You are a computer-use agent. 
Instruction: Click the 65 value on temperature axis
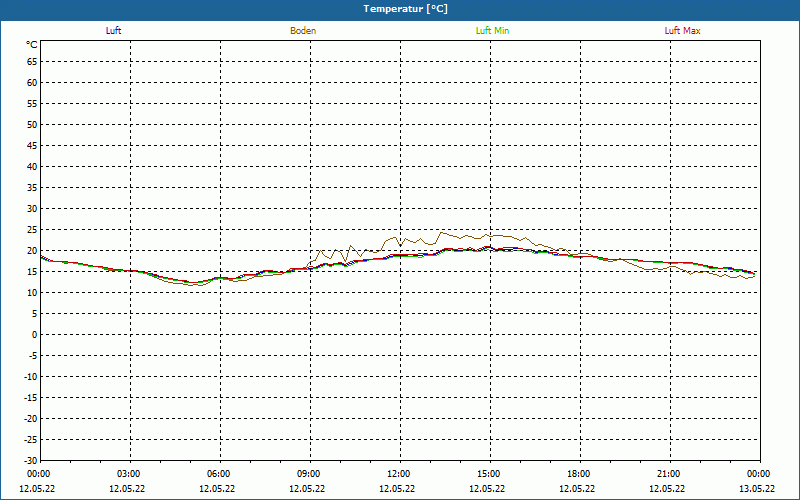point(32,62)
